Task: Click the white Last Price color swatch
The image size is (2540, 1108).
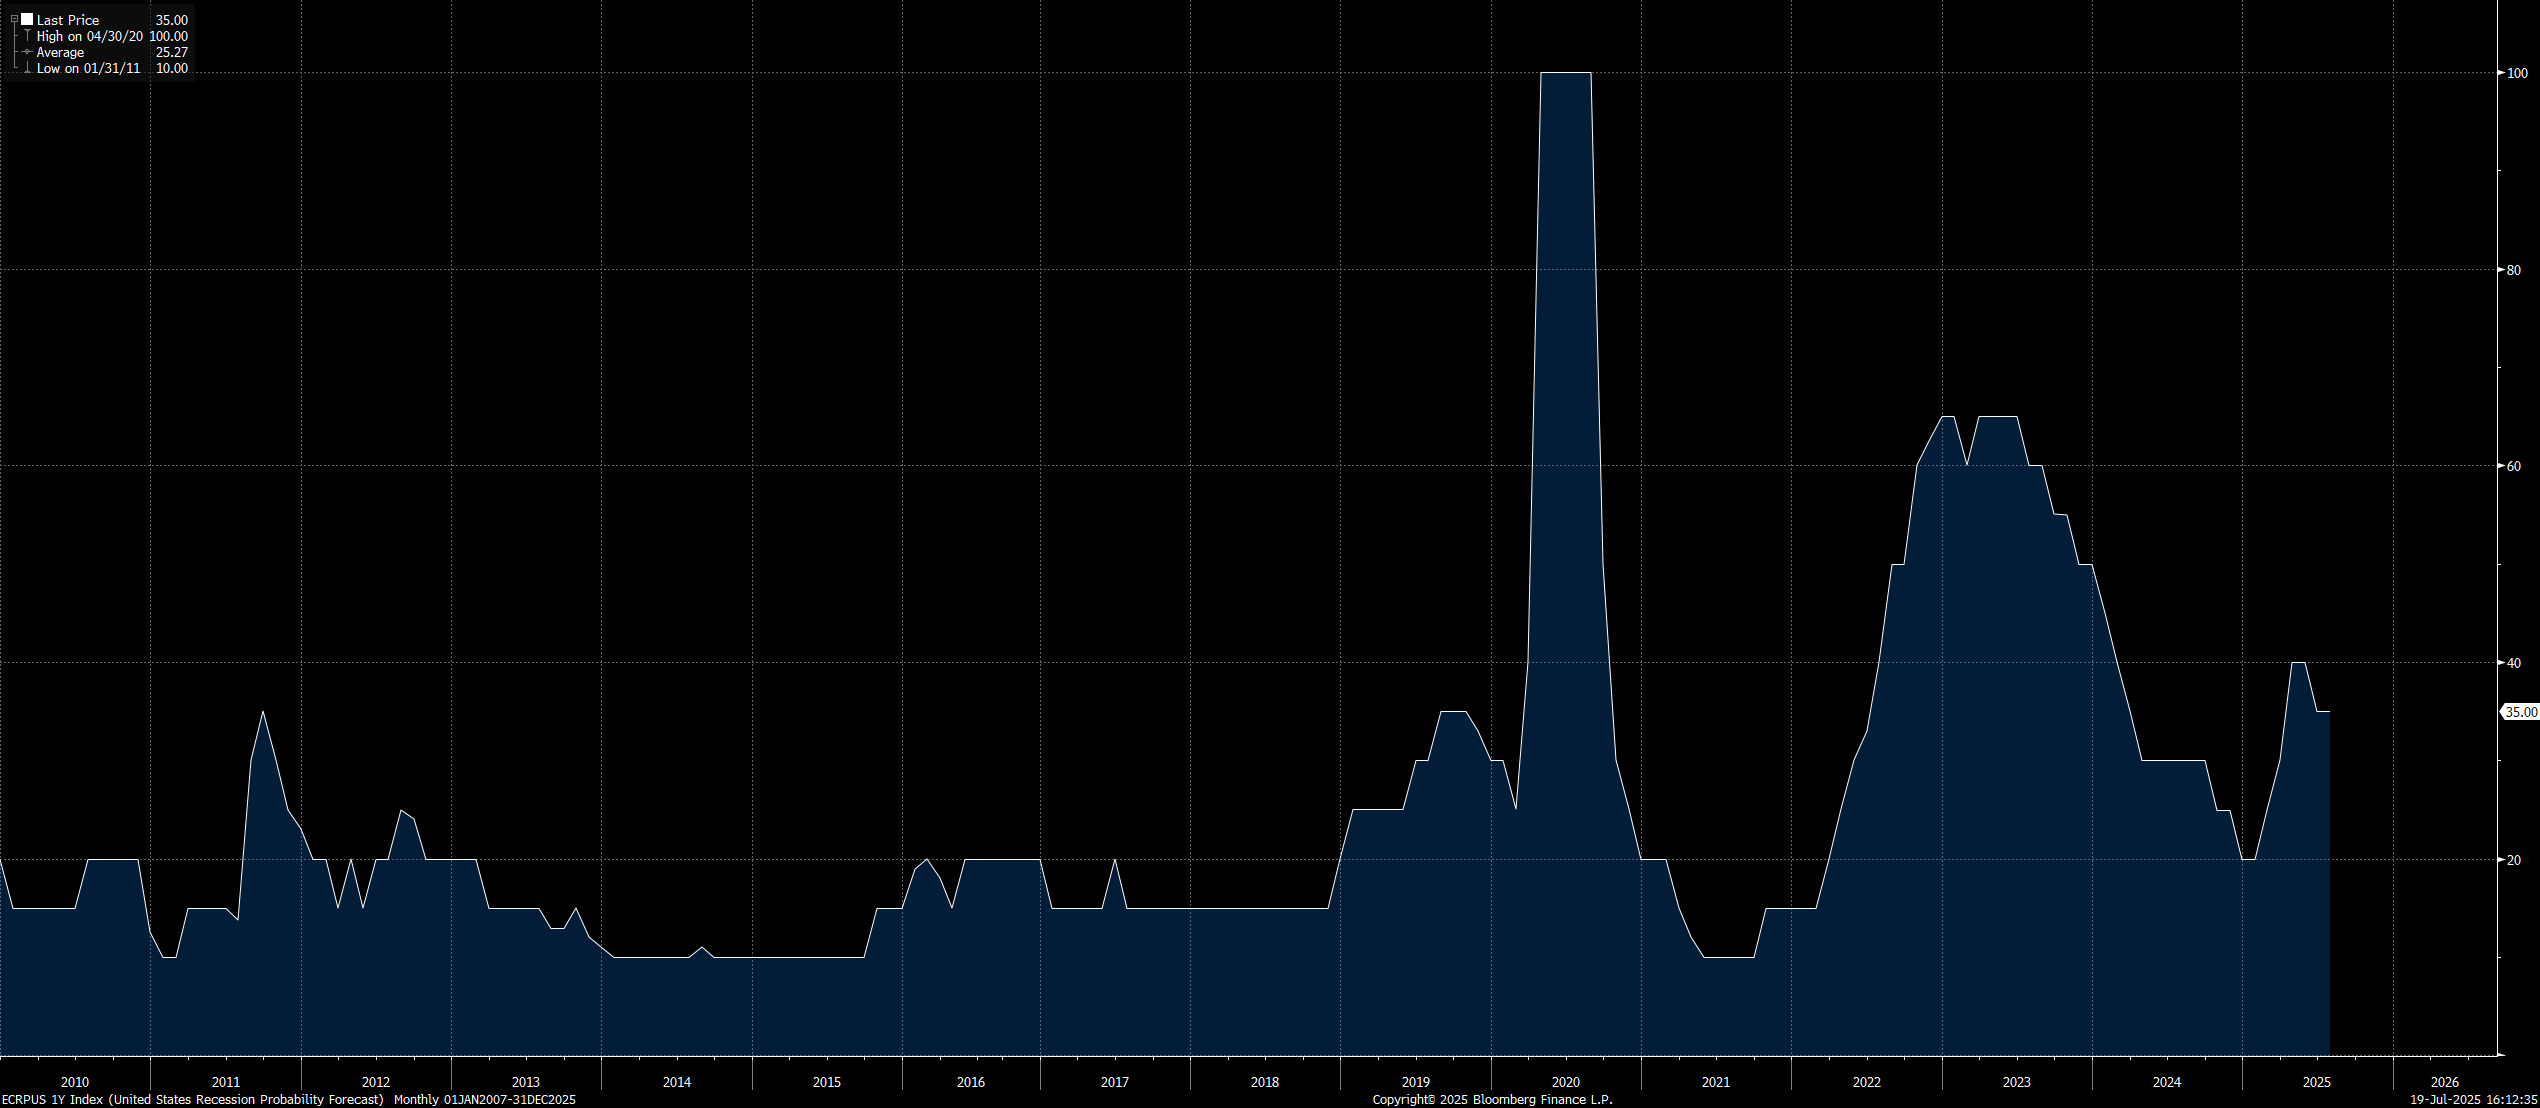Action: coord(27,20)
